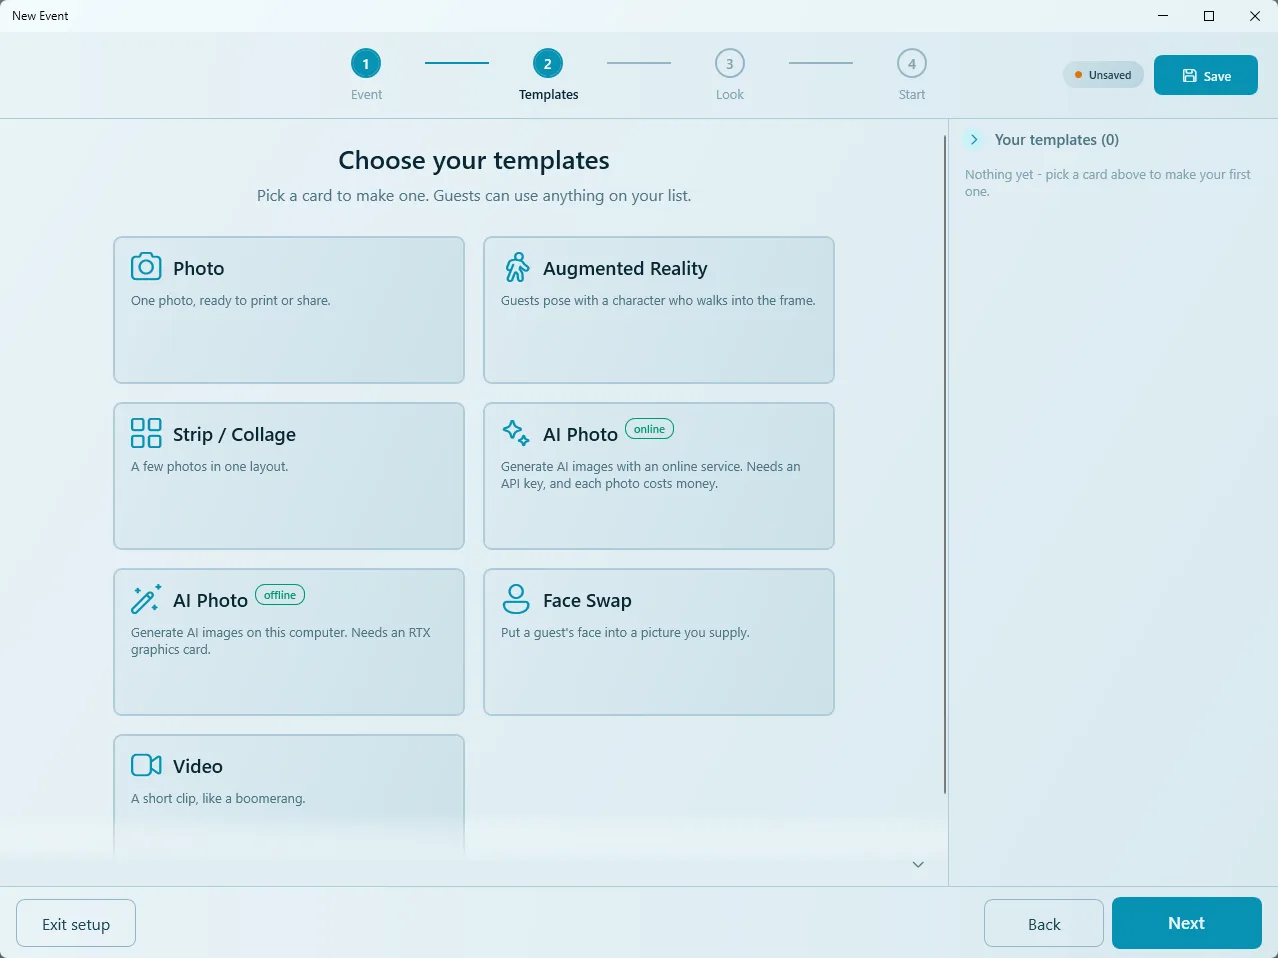Click 'A few photos in one layout.' text
The width and height of the screenshot is (1278, 958).
tap(209, 466)
